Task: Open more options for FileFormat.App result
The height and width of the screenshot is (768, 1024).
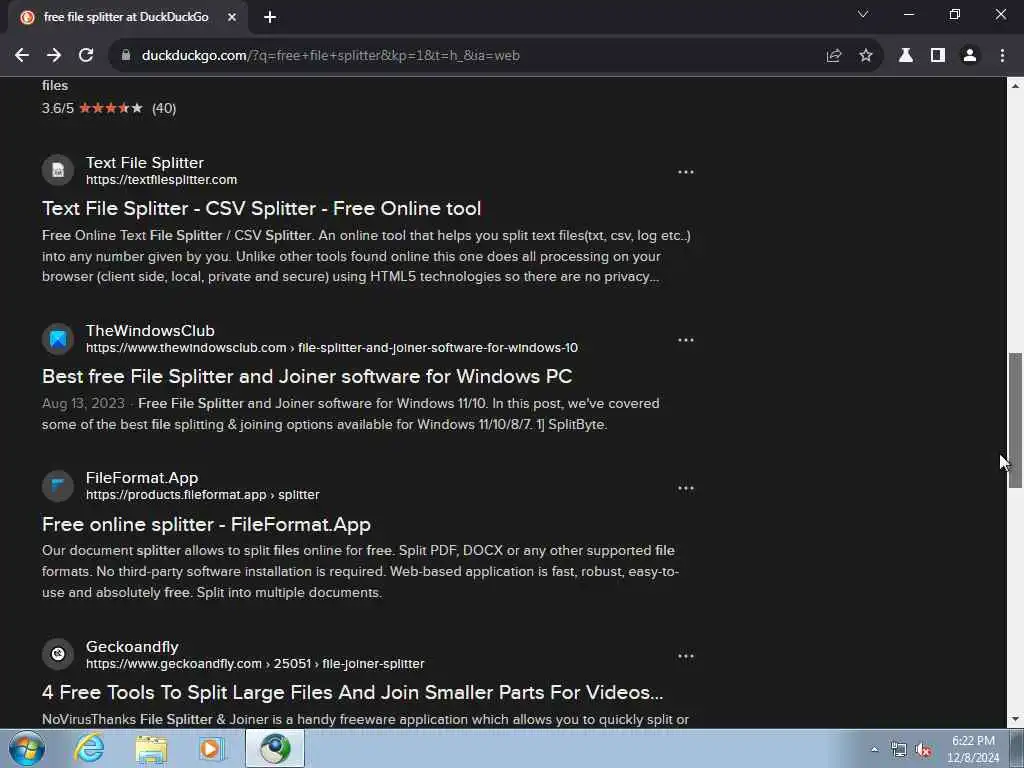Action: click(686, 488)
